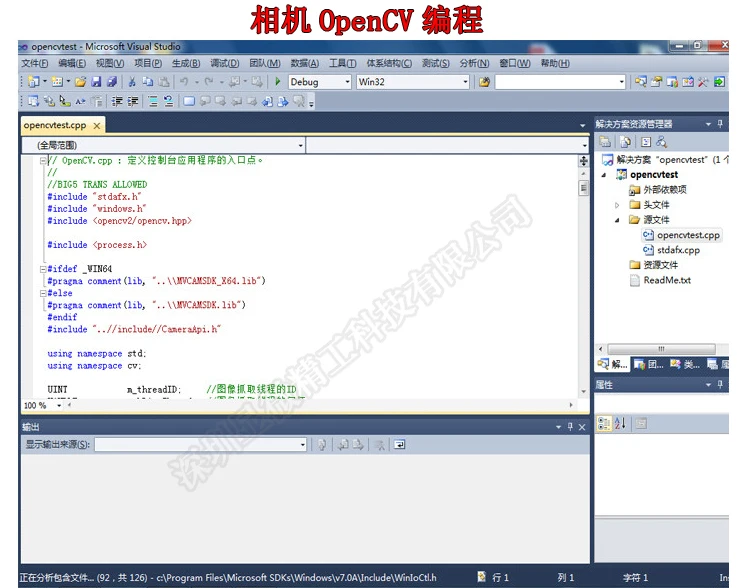The image size is (750, 588).
Task: Pin the Output panel
Action: coord(570,427)
